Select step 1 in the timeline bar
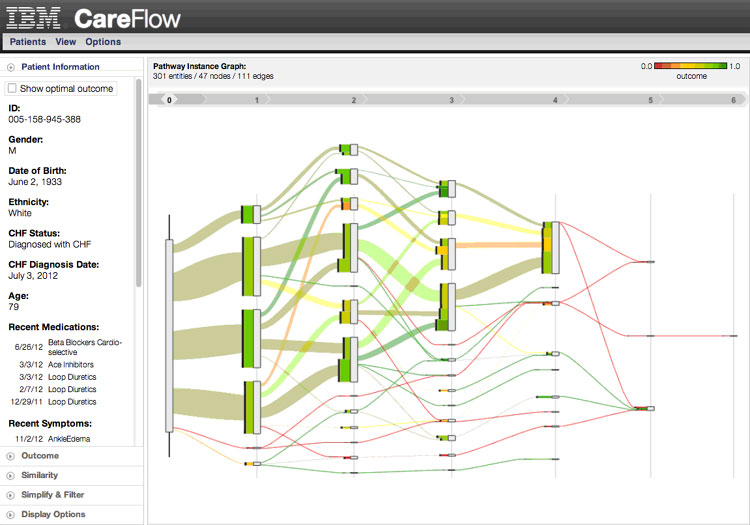This screenshot has height=525, width=750. (257, 100)
